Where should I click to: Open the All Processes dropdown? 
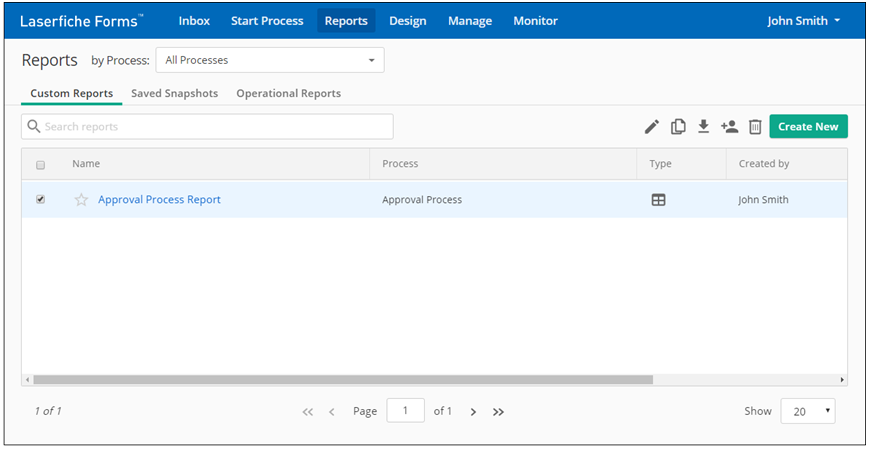(x=270, y=60)
